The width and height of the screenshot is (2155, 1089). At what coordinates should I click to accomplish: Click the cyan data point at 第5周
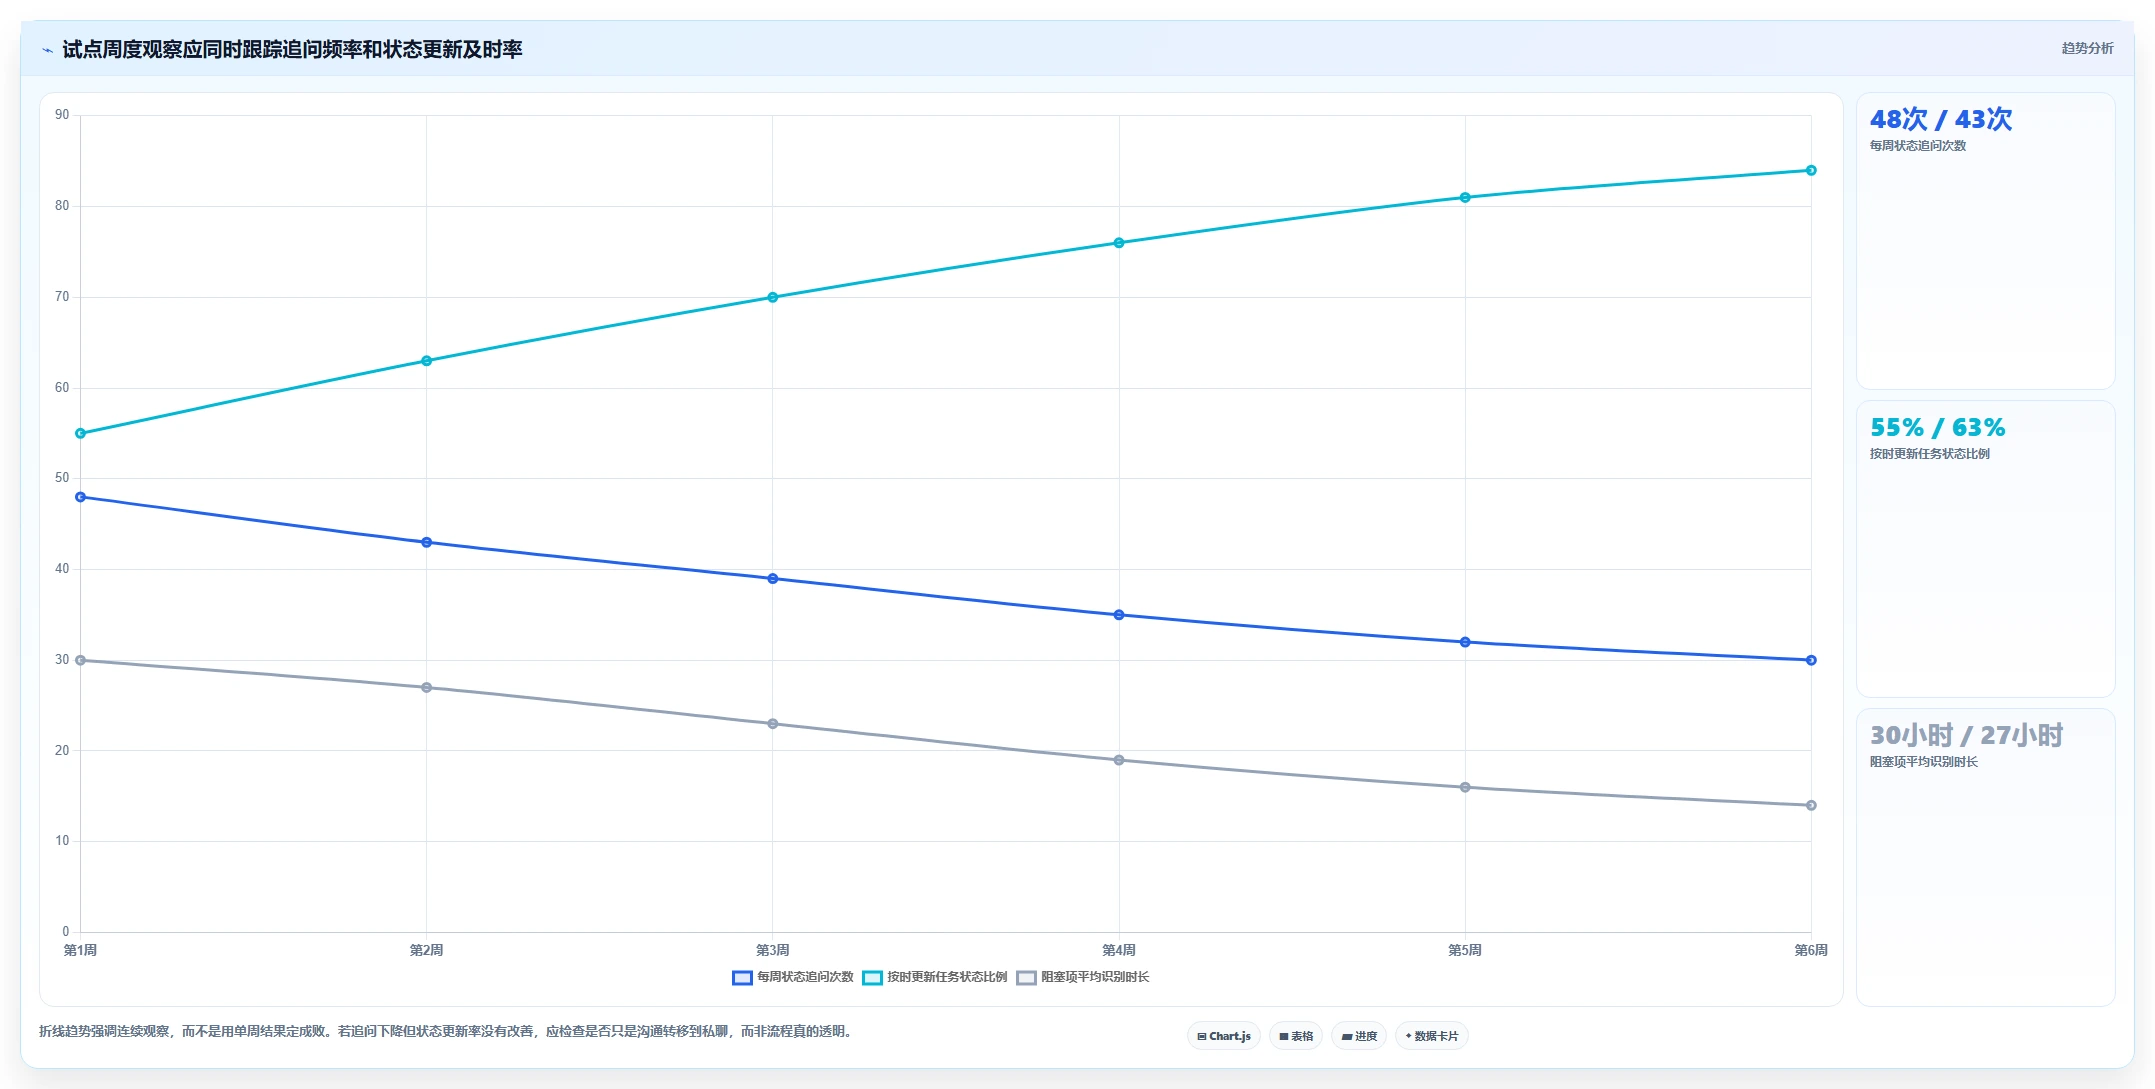pos(1465,197)
